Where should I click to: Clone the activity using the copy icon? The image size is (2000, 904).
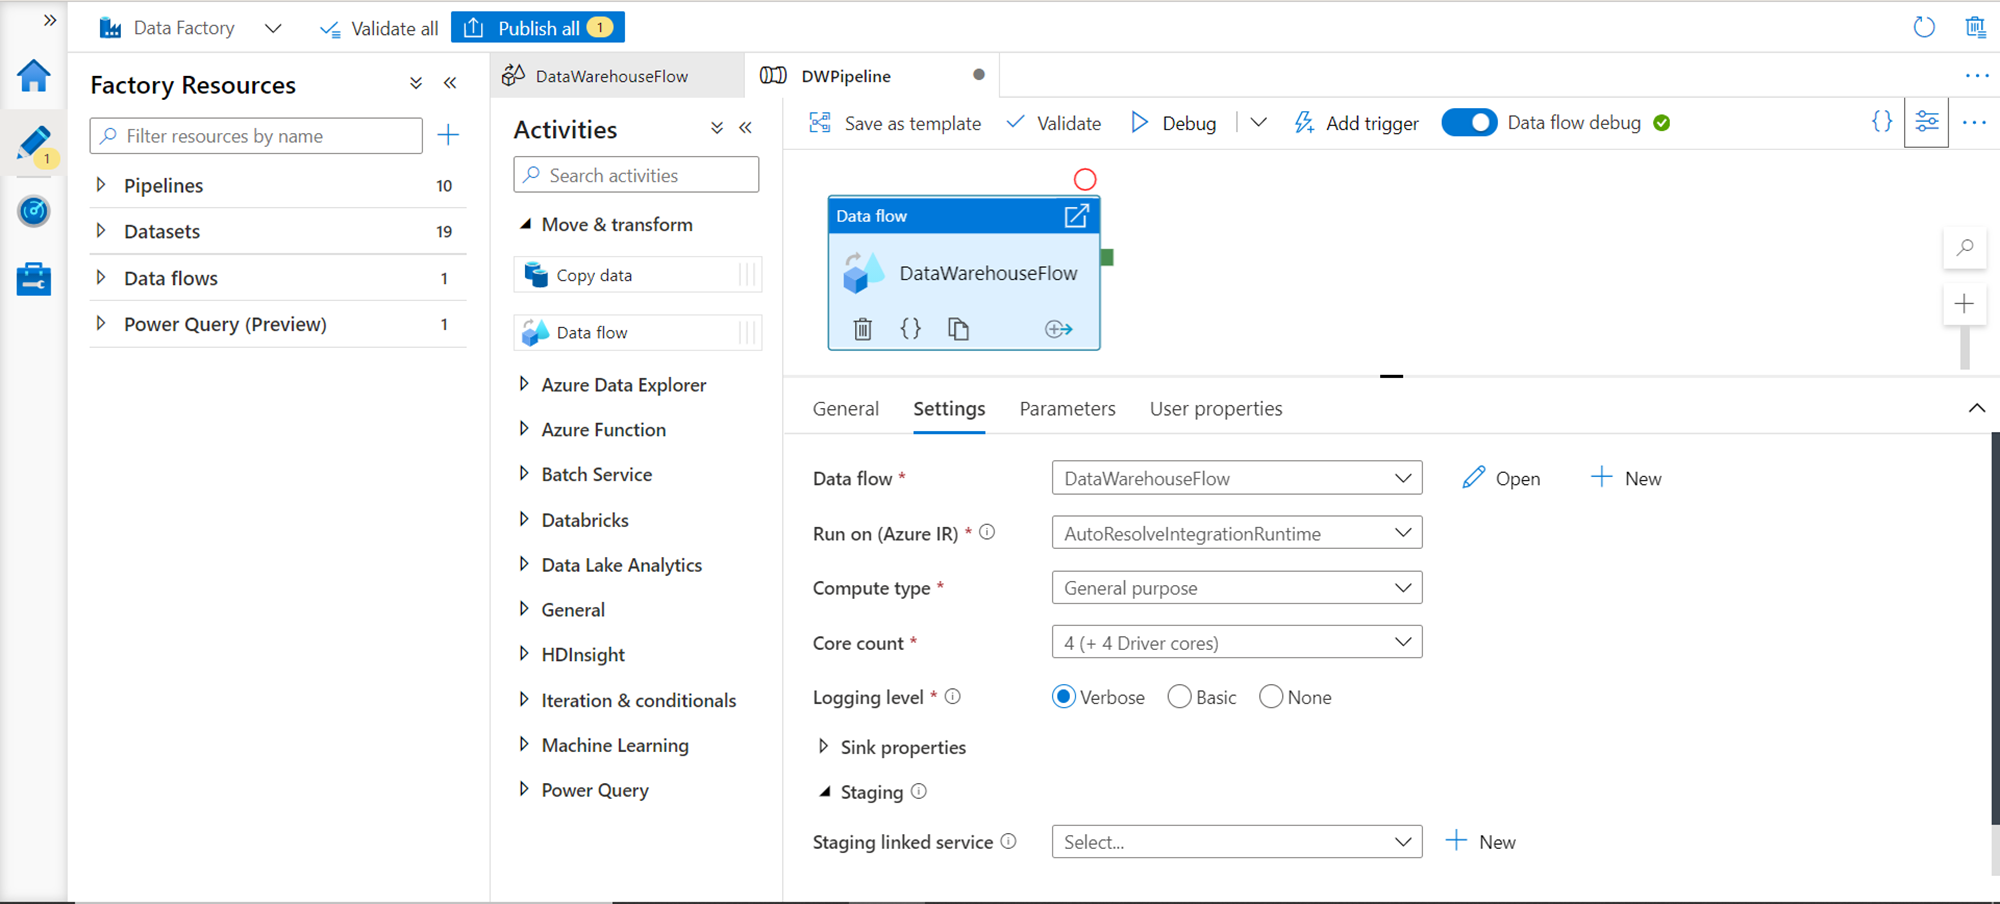tap(958, 329)
